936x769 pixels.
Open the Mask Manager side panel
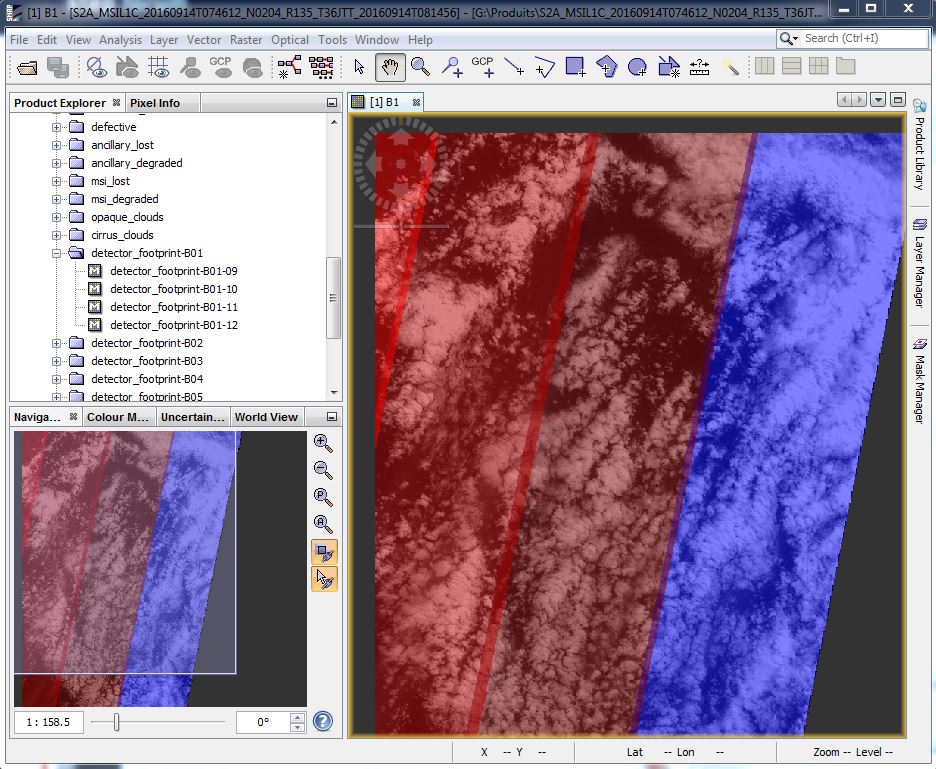tap(919, 381)
